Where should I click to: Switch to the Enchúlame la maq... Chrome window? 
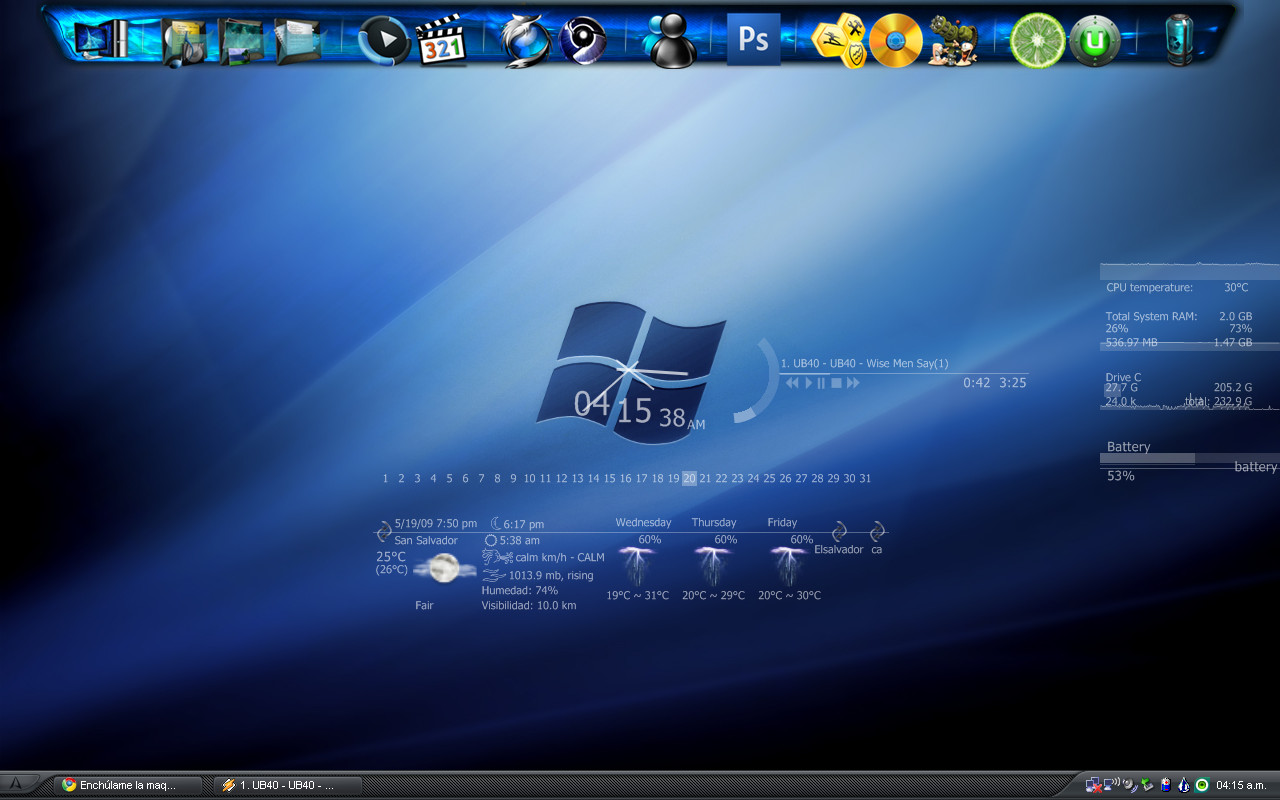(x=129, y=785)
